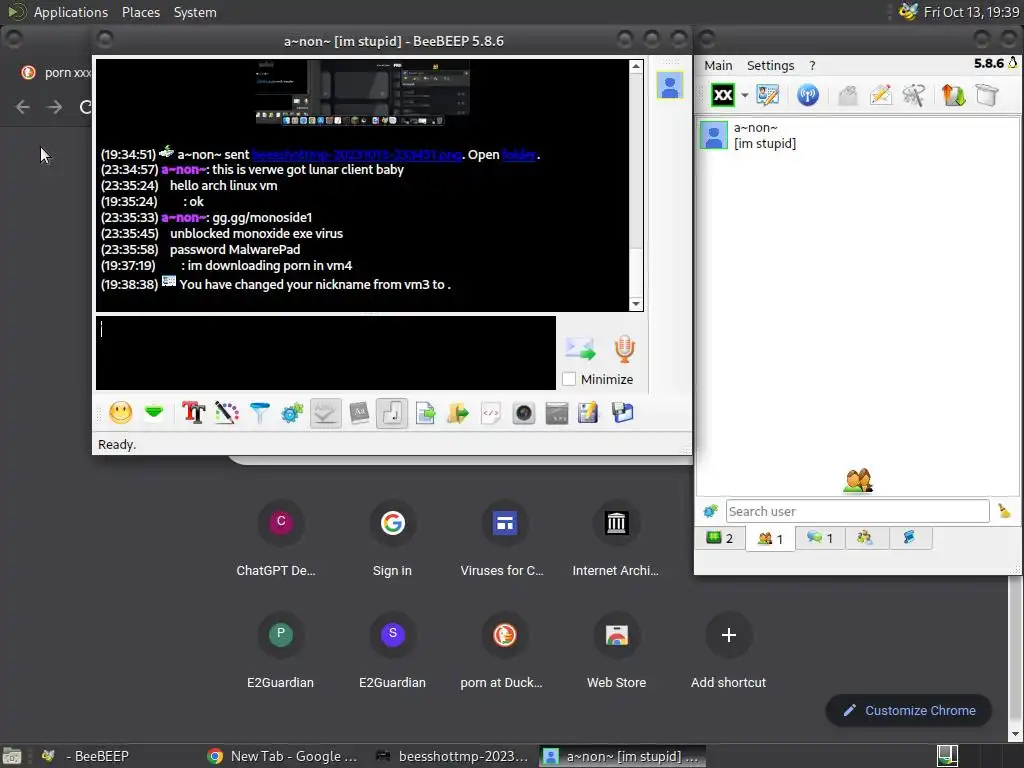The width and height of the screenshot is (1024, 768).
Task: Click the two-people icon above the search field
Action: pyautogui.click(x=857, y=480)
